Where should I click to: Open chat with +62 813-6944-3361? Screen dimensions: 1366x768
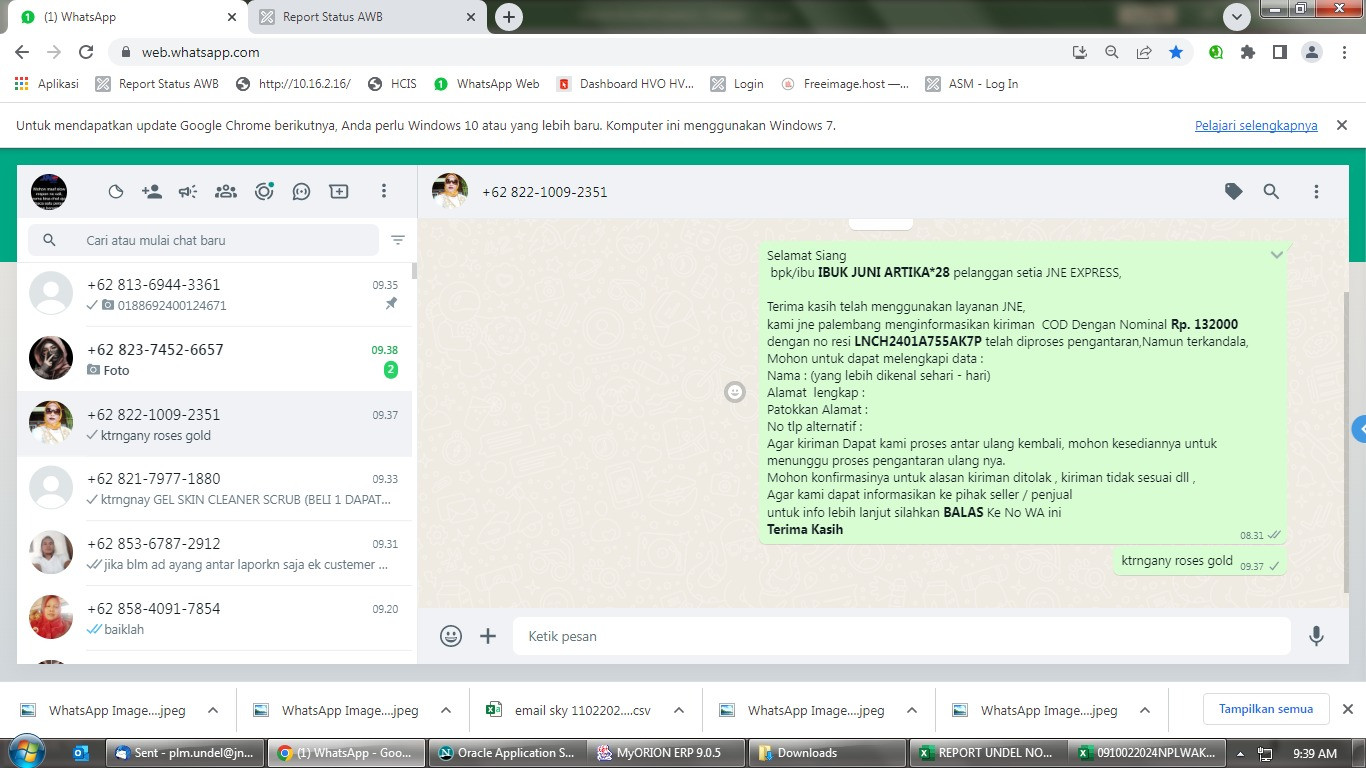tap(215, 294)
